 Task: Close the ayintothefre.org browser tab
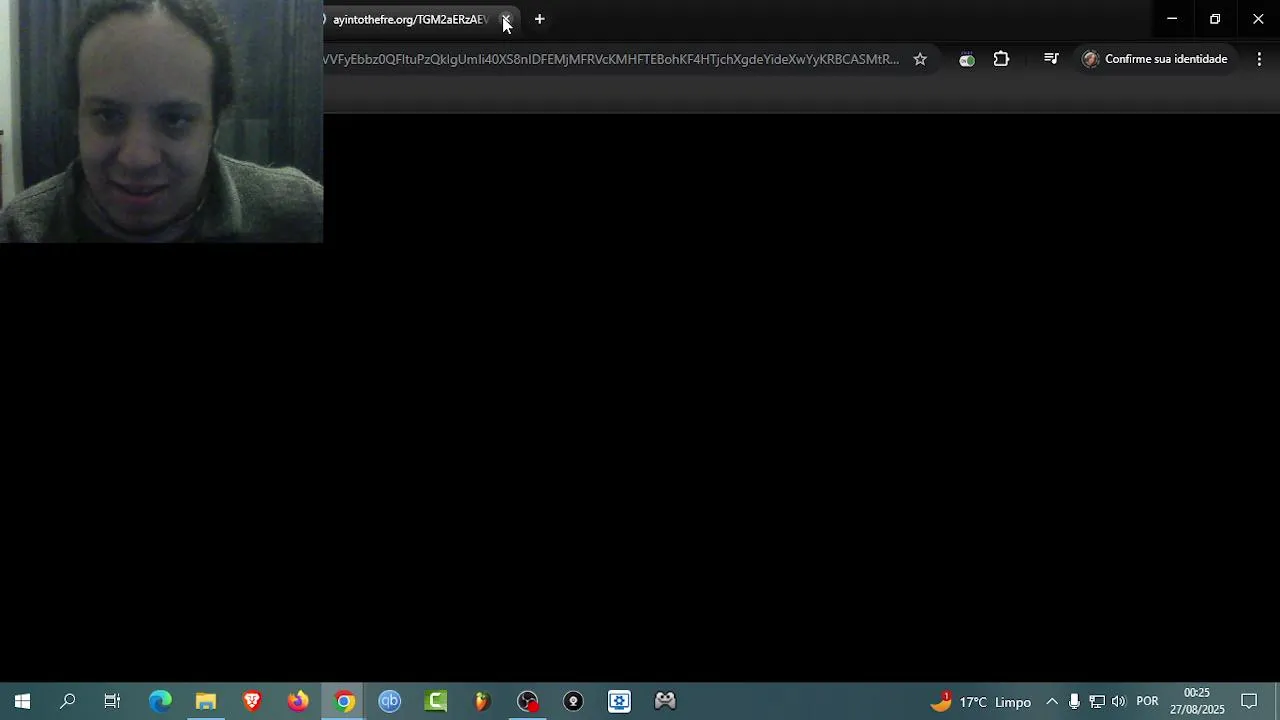pos(506,19)
